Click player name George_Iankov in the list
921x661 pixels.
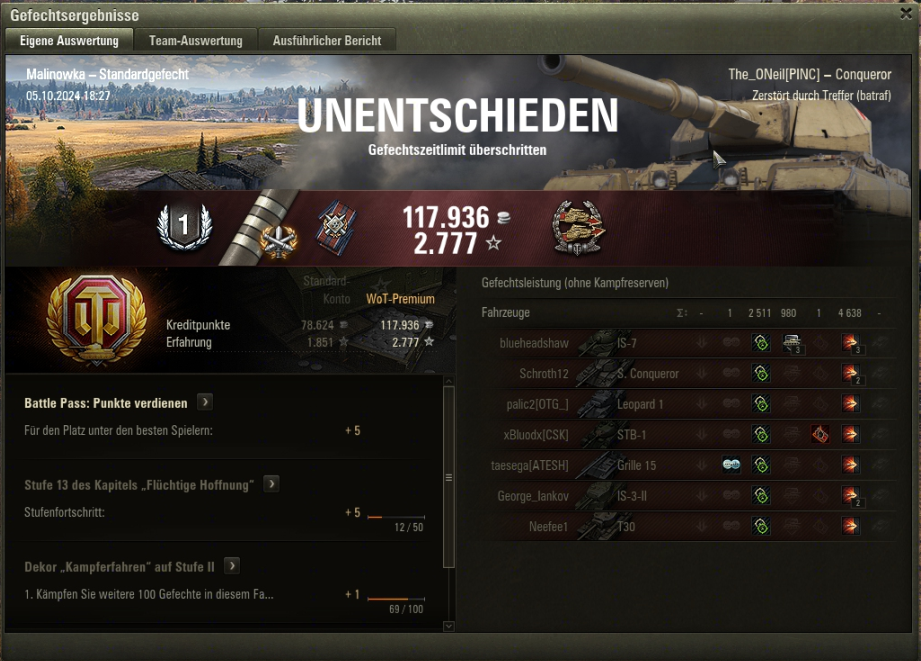click(x=533, y=496)
